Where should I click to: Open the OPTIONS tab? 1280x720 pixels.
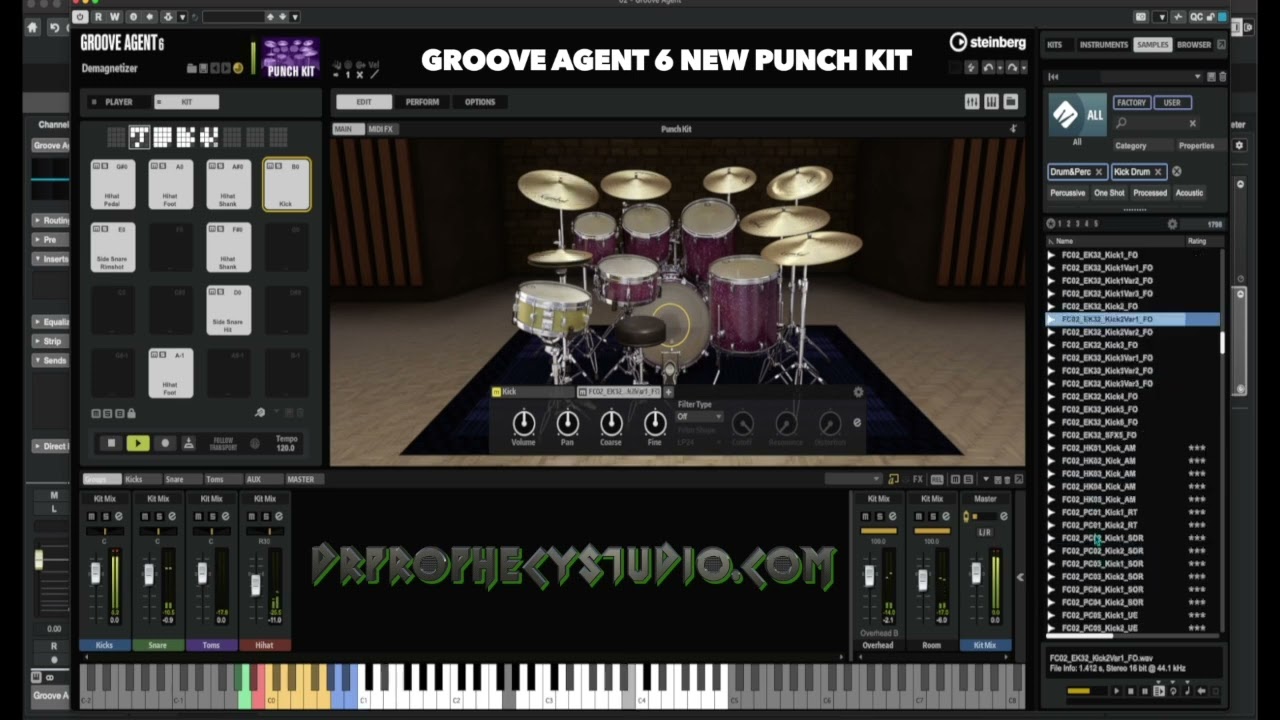pyautogui.click(x=480, y=102)
